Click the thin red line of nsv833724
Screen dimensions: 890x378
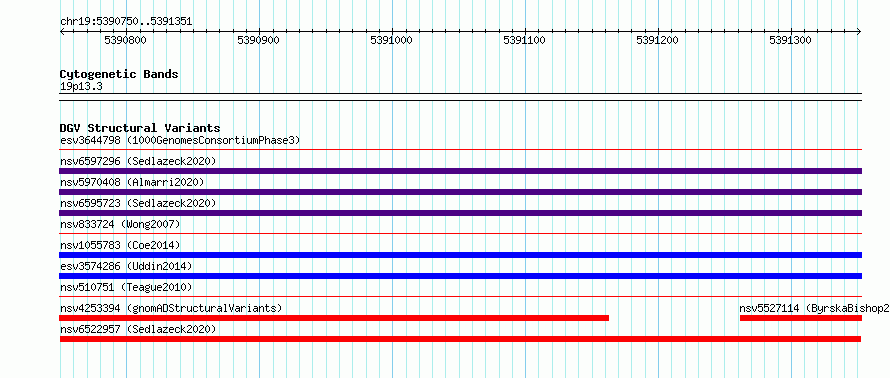[461, 234]
